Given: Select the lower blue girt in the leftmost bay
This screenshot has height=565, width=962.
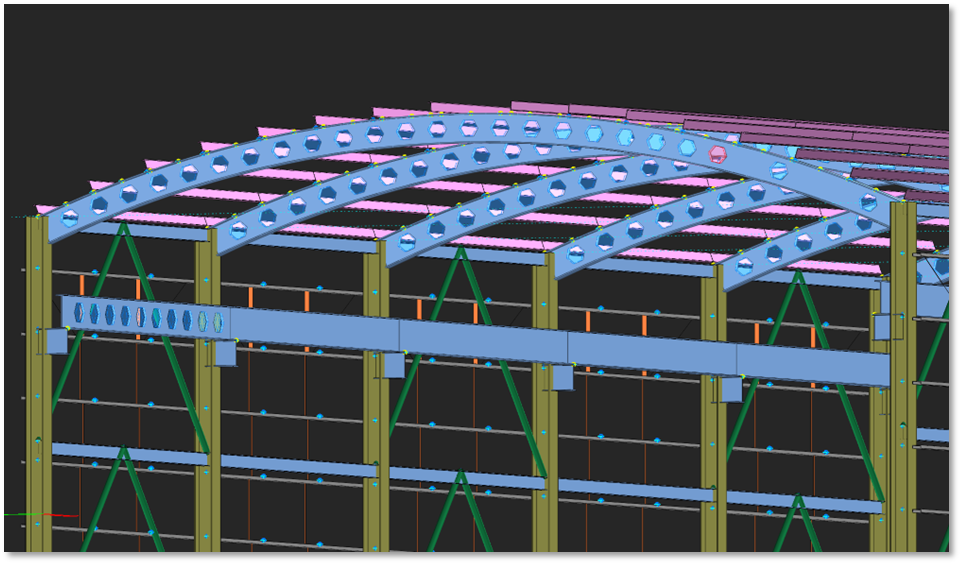Looking at the screenshot, I should (x=130, y=454).
